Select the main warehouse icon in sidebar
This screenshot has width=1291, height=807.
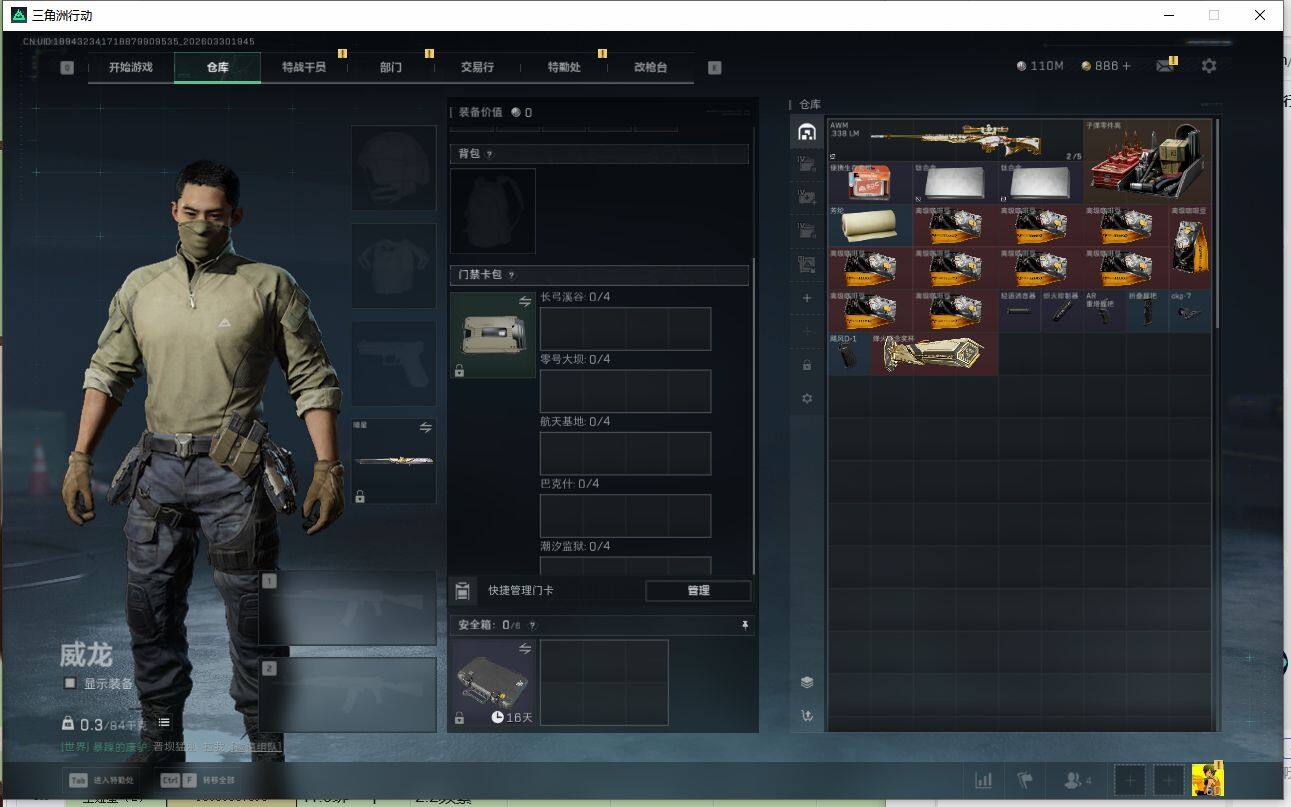(x=806, y=132)
